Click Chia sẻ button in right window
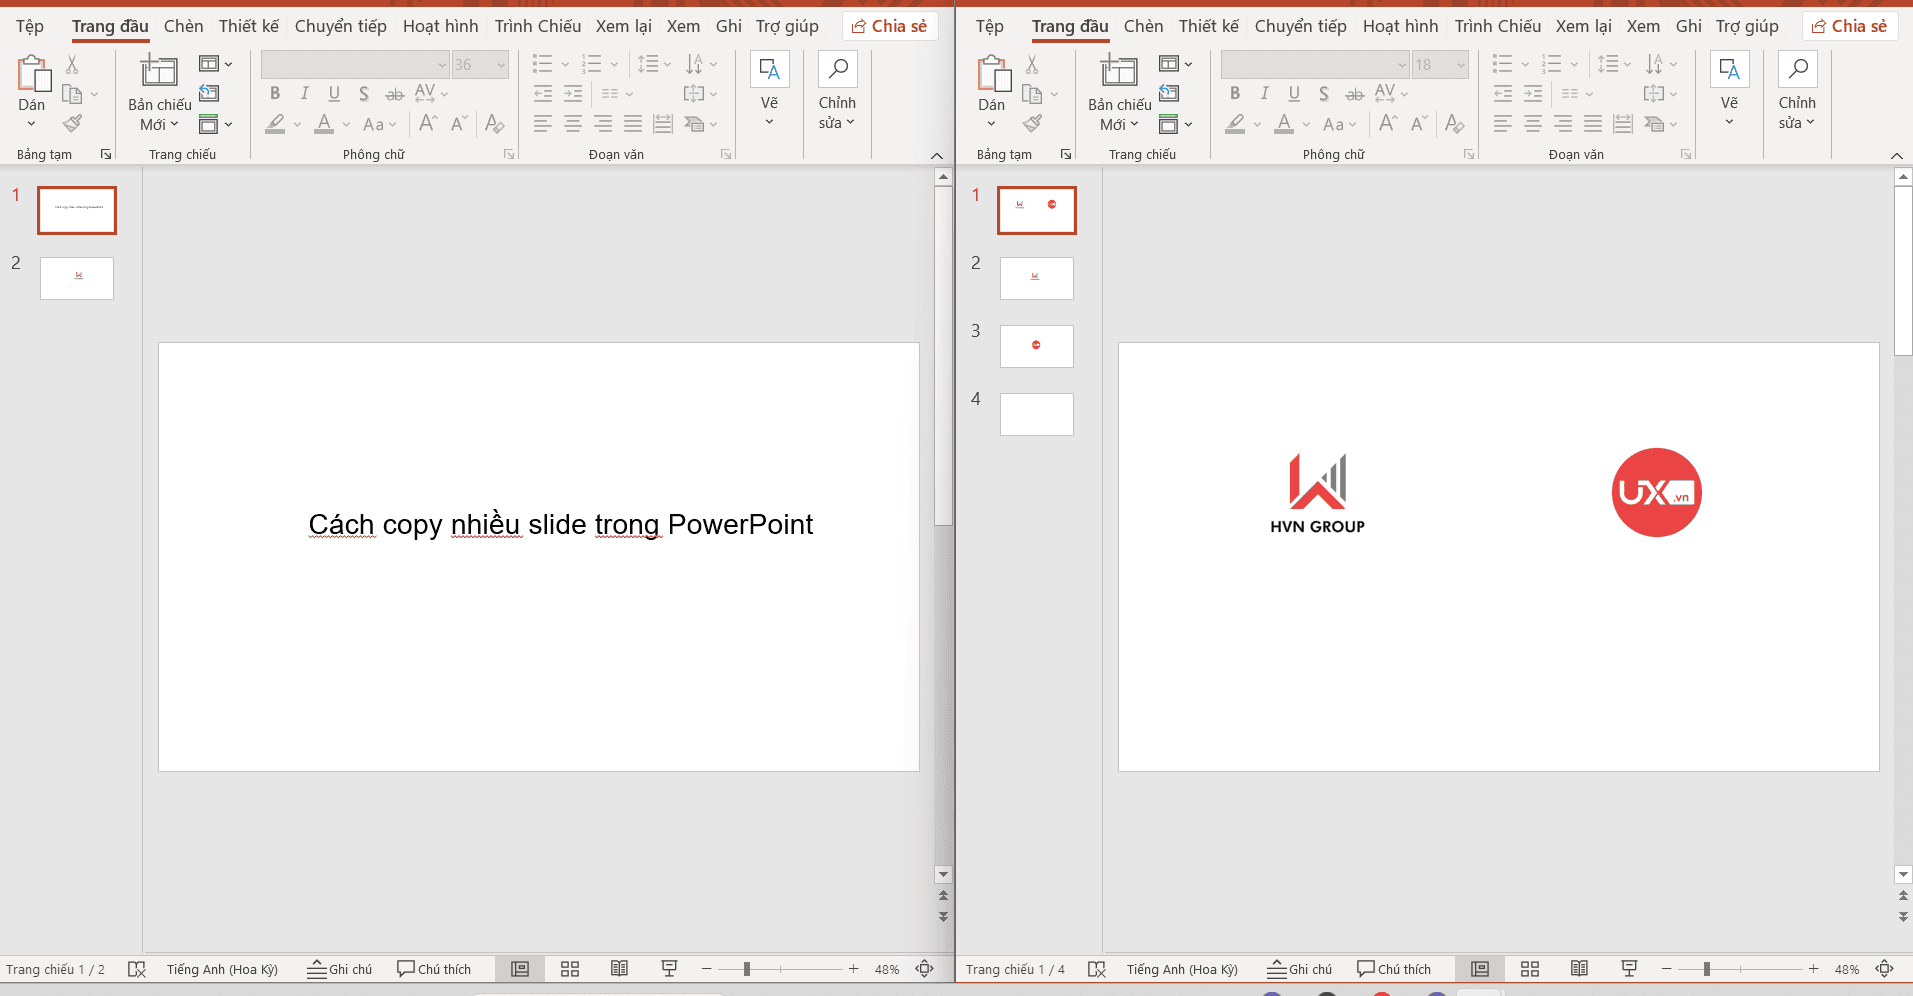Screen dimensions: 1913x996 point(1850,26)
